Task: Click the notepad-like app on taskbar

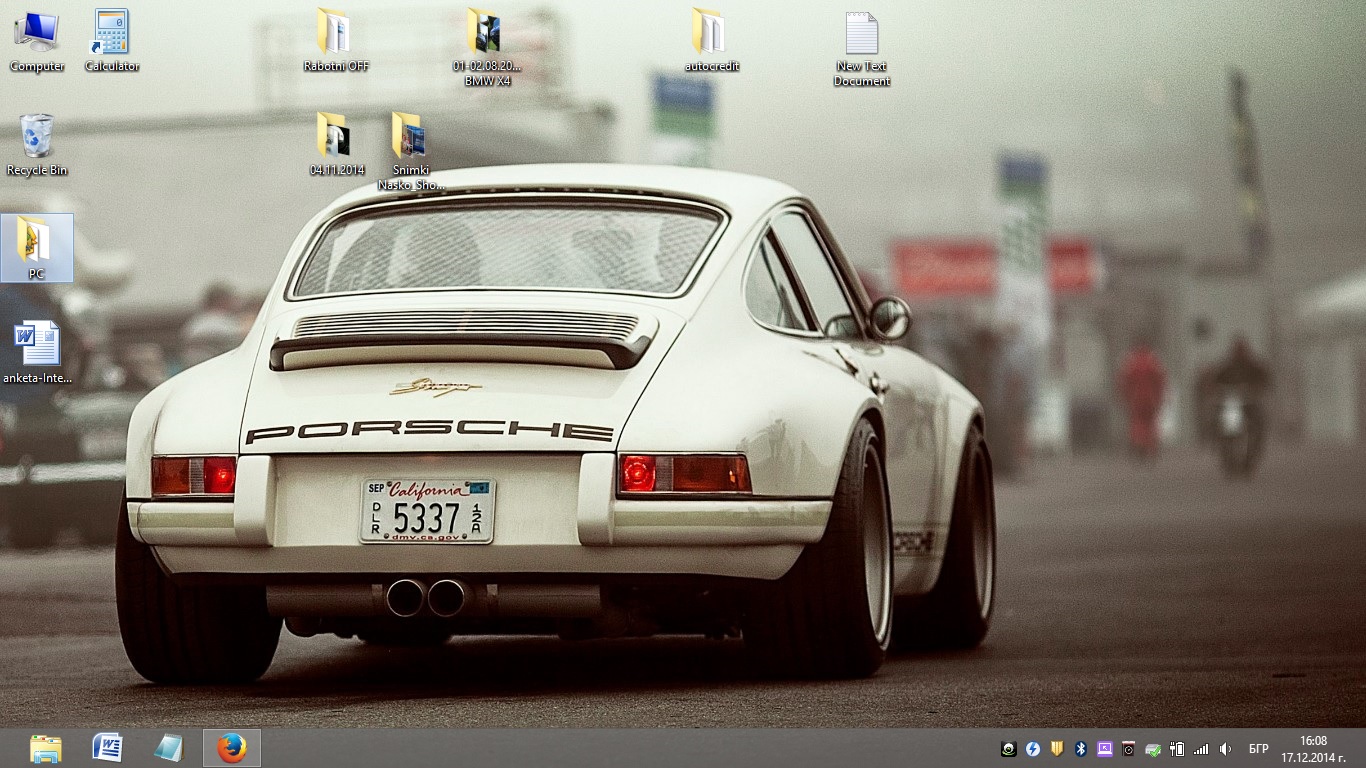Action: click(169, 748)
